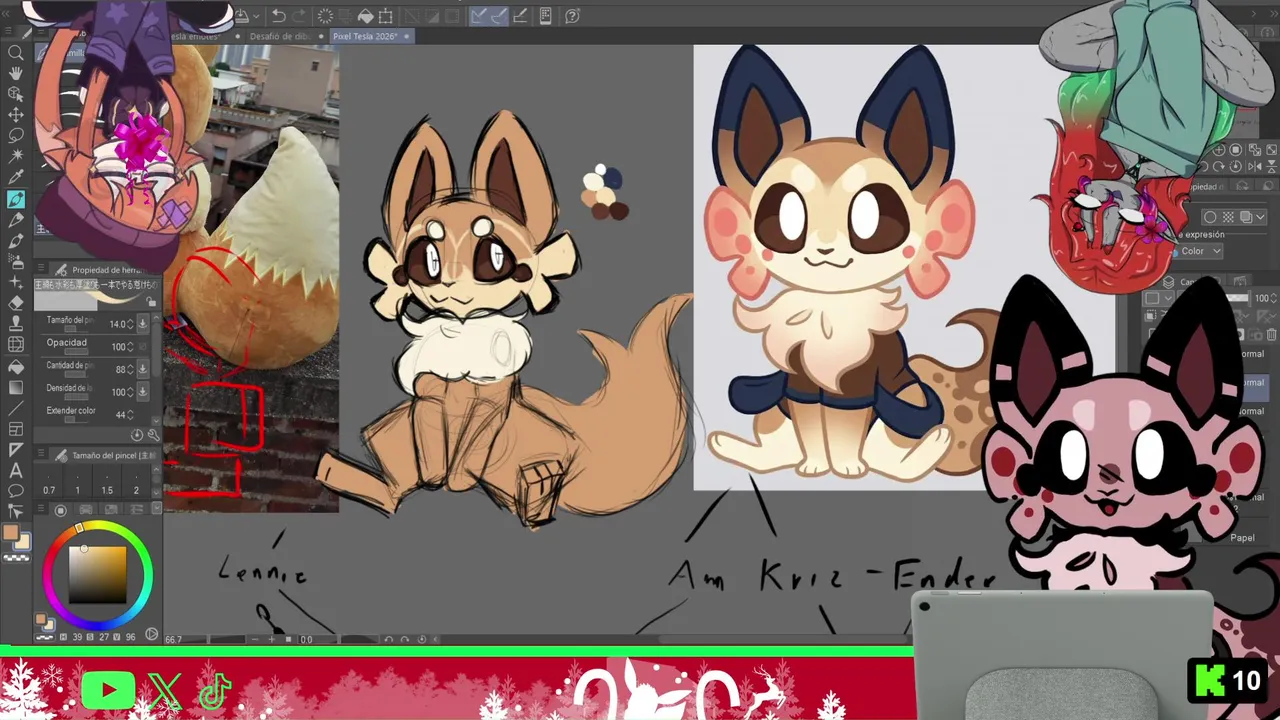Select the Pencil tool

point(16,220)
